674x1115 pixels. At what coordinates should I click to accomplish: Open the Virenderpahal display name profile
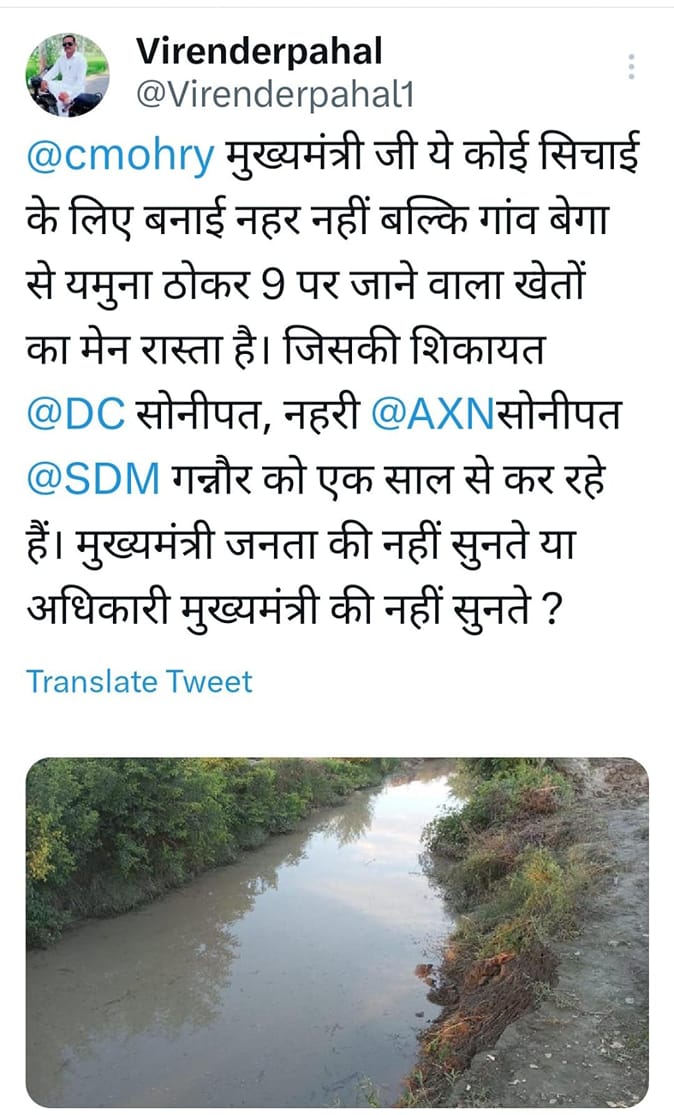(259, 53)
